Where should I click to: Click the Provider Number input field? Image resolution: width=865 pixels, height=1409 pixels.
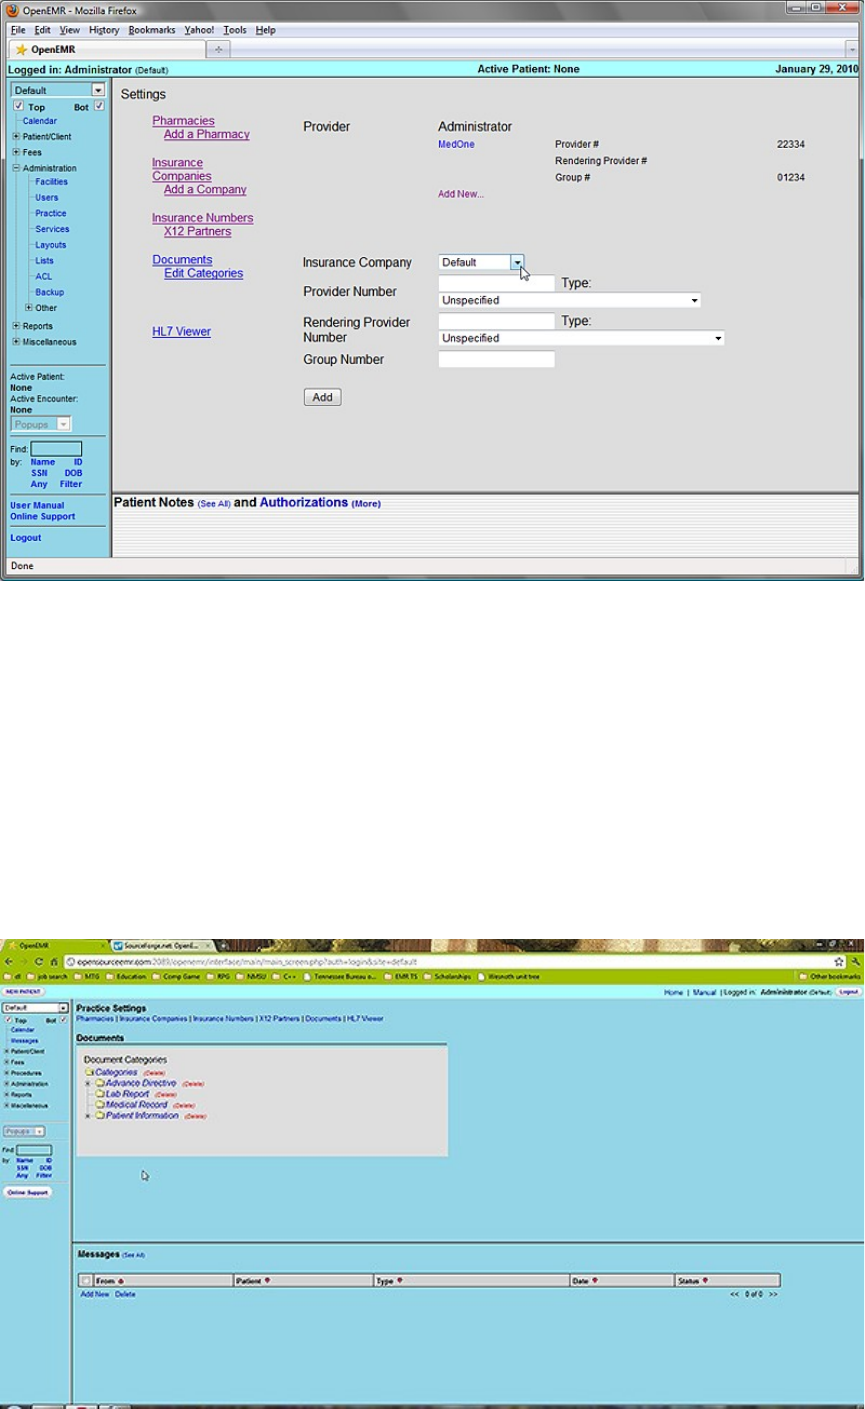(496, 283)
